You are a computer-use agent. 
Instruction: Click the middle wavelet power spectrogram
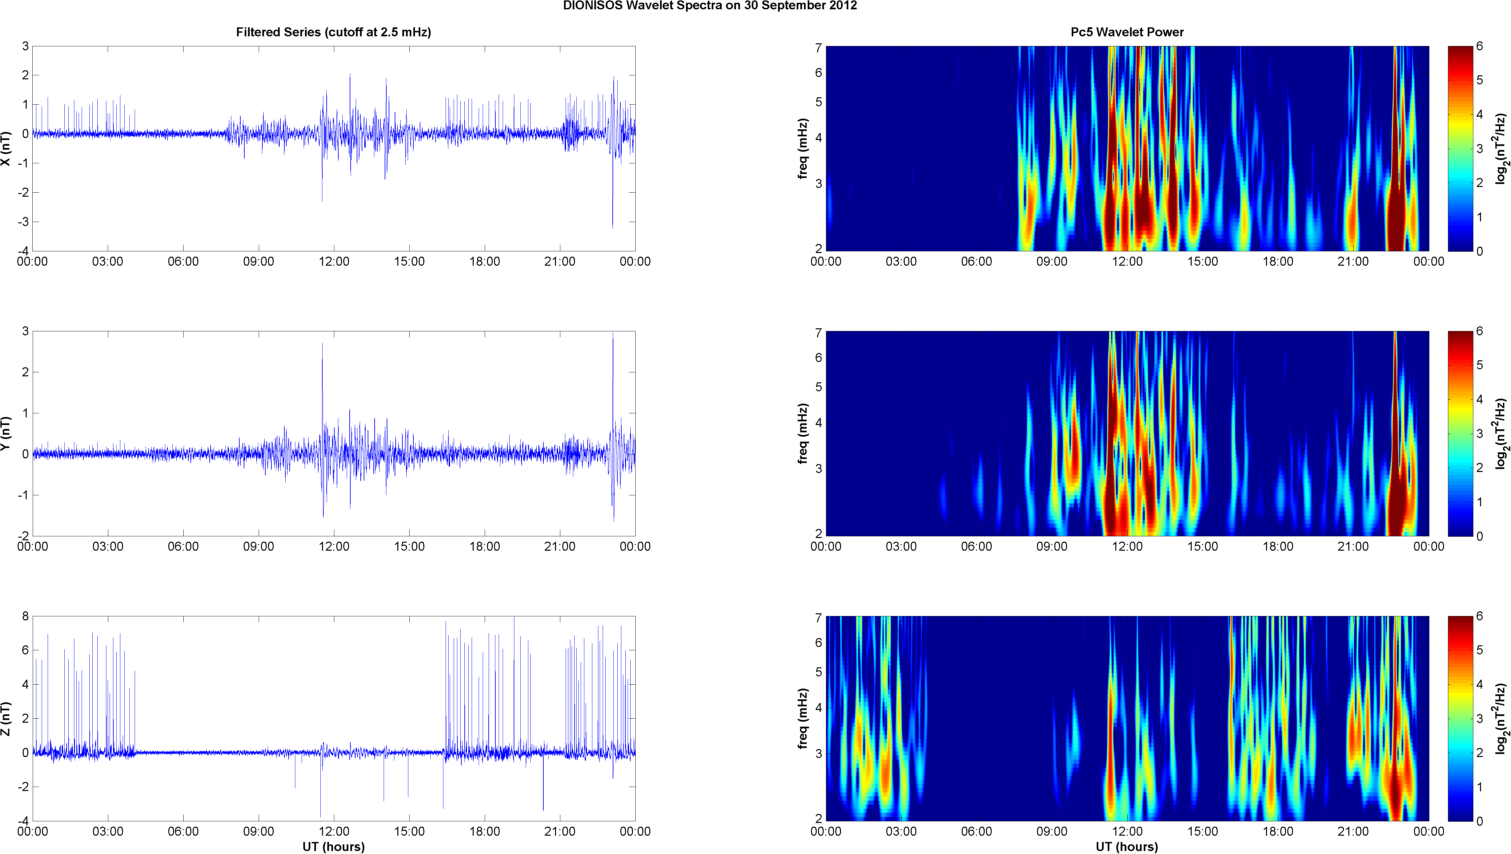(x=1127, y=434)
